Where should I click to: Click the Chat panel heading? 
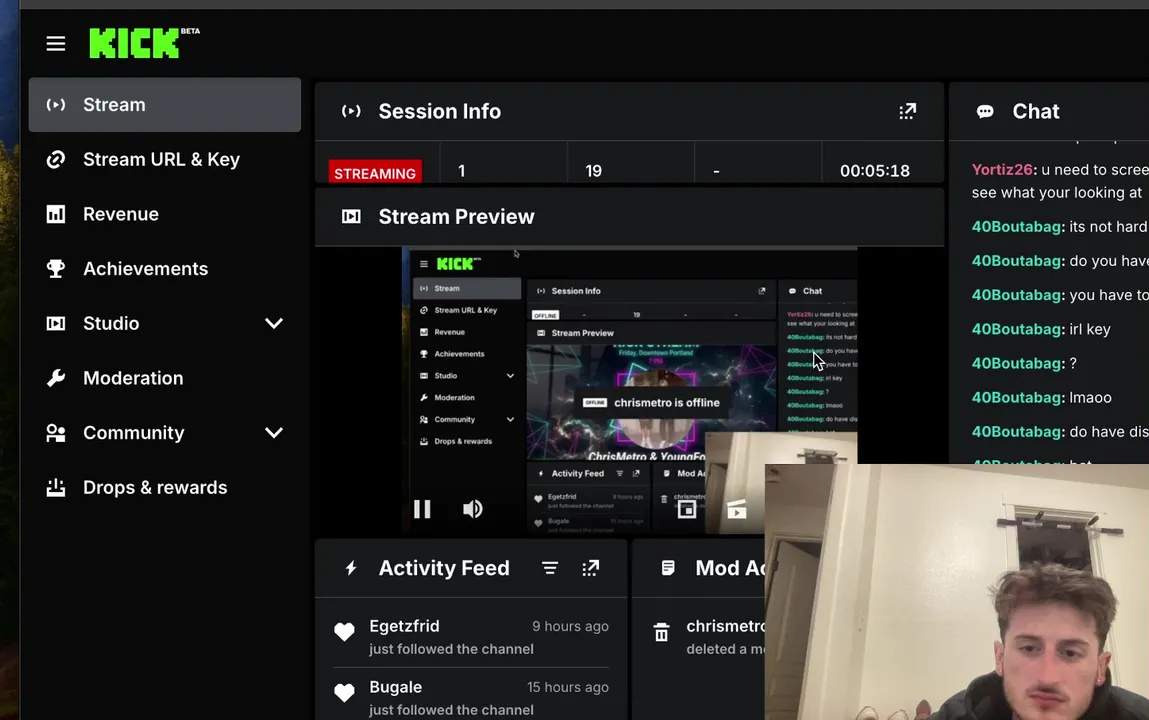click(x=1035, y=111)
